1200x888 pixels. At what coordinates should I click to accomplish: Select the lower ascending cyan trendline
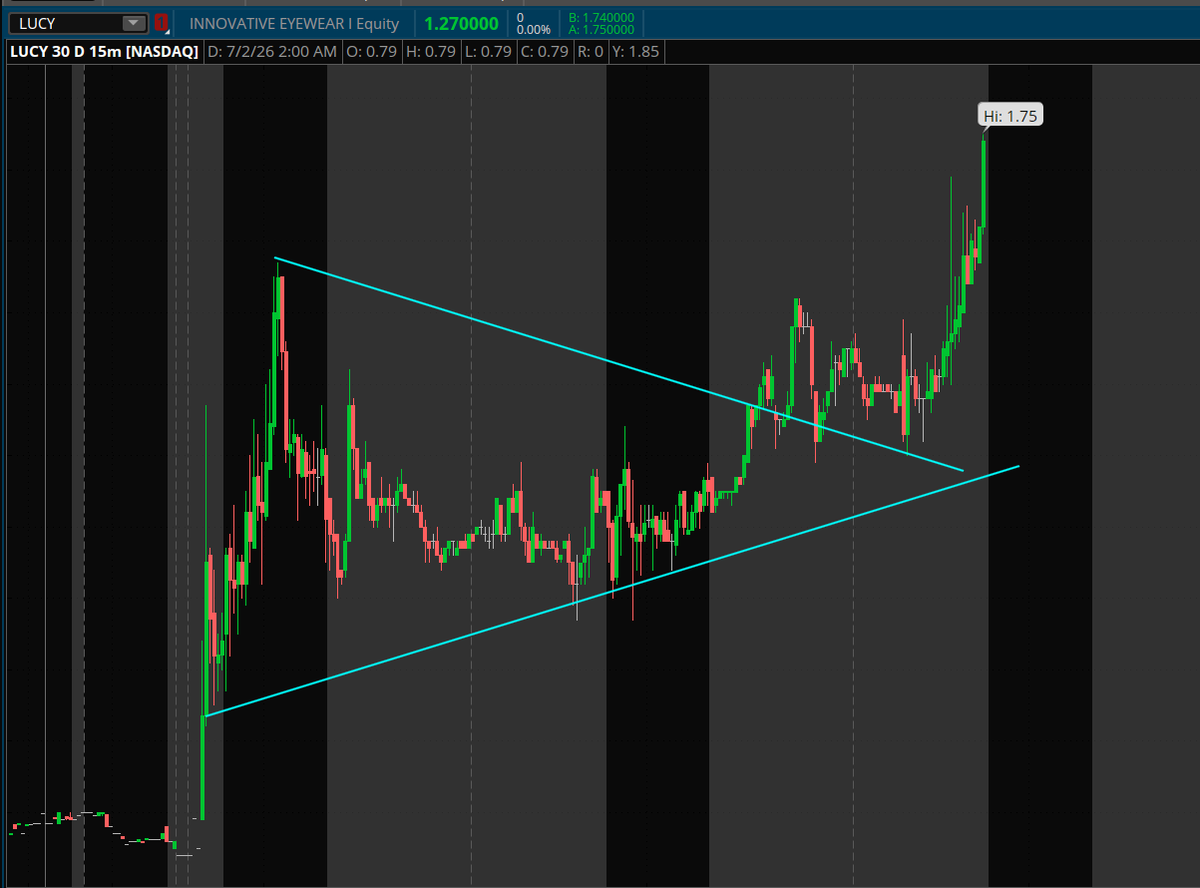611,591
